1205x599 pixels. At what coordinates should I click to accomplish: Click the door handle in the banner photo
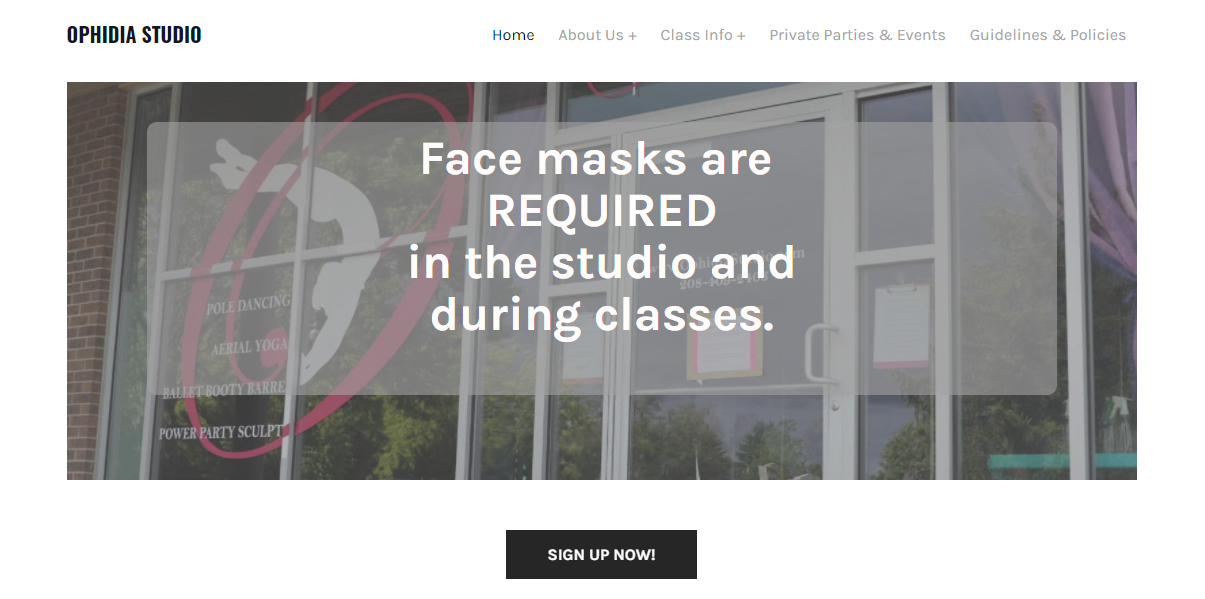pos(820,355)
